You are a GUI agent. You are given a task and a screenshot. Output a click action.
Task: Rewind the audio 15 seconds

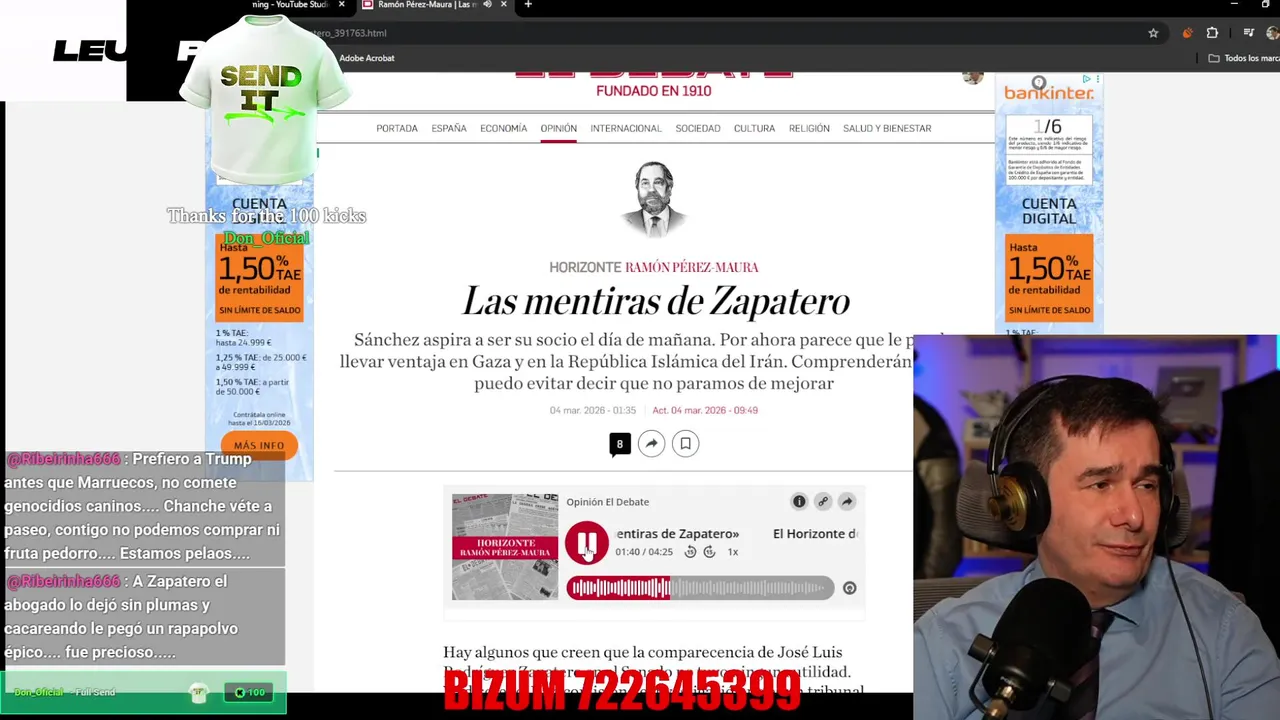click(x=690, y=552)
